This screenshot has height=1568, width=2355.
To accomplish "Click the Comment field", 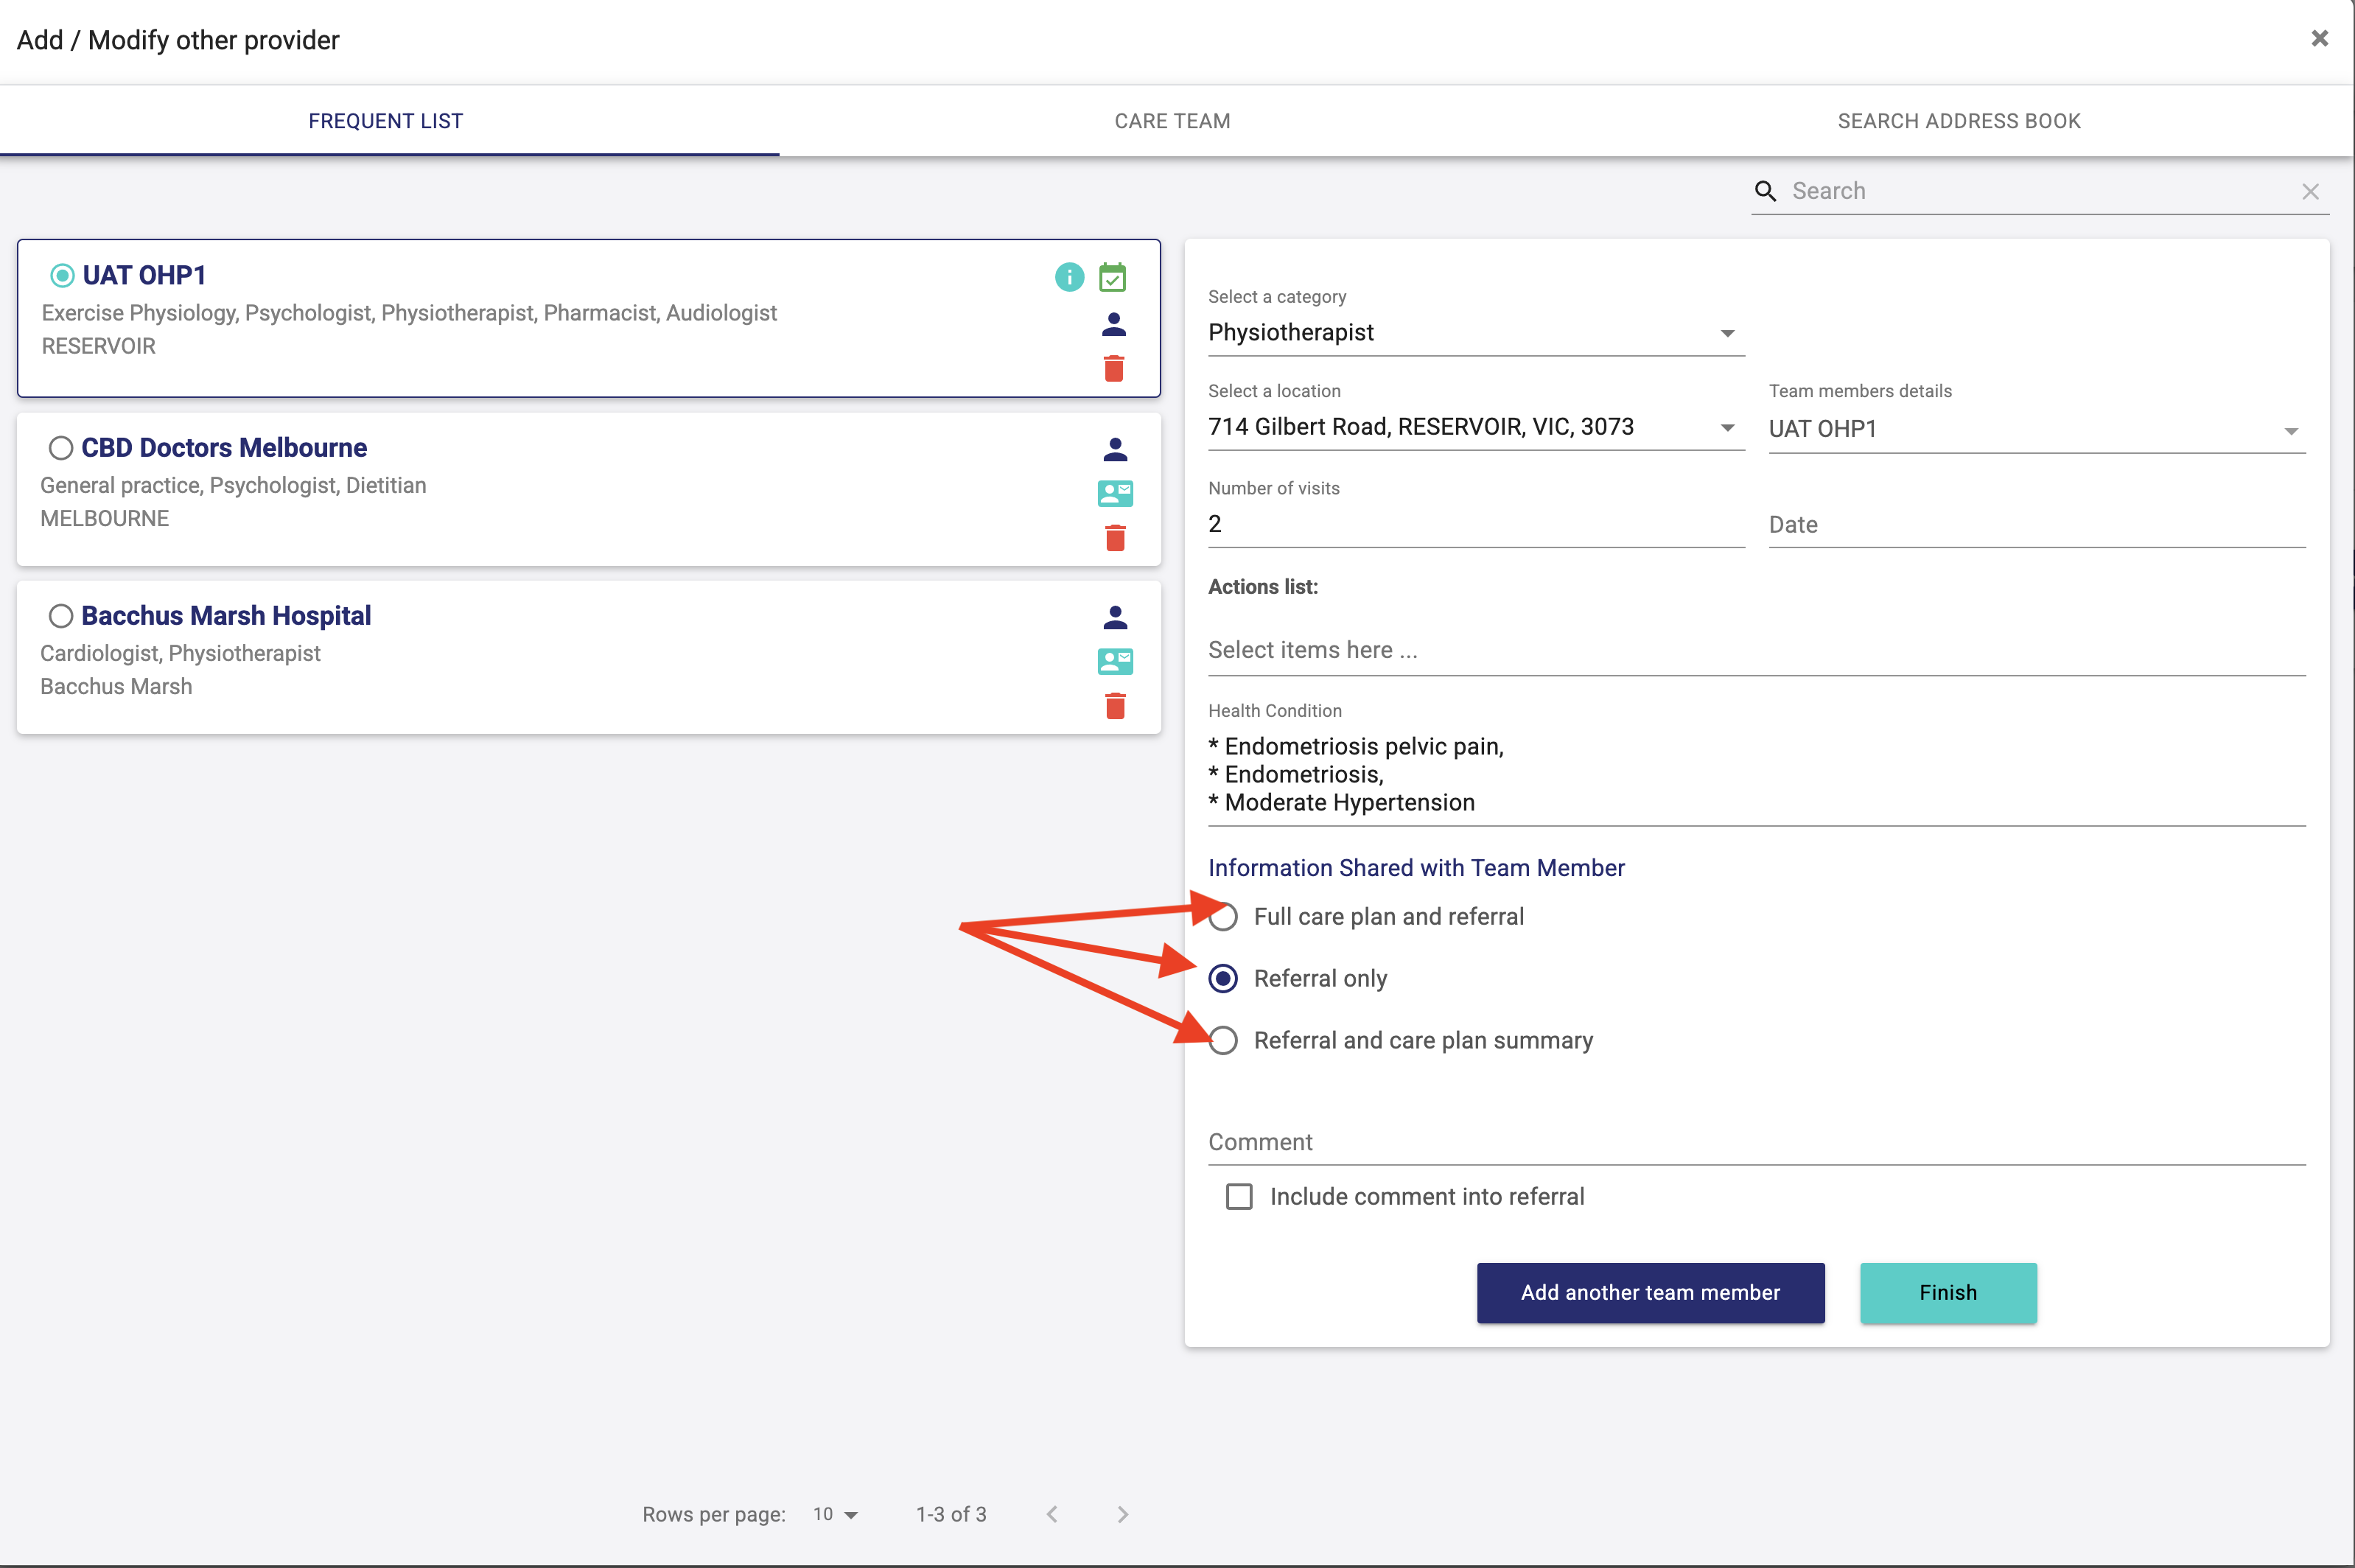I will [x=1757, y=1142].
